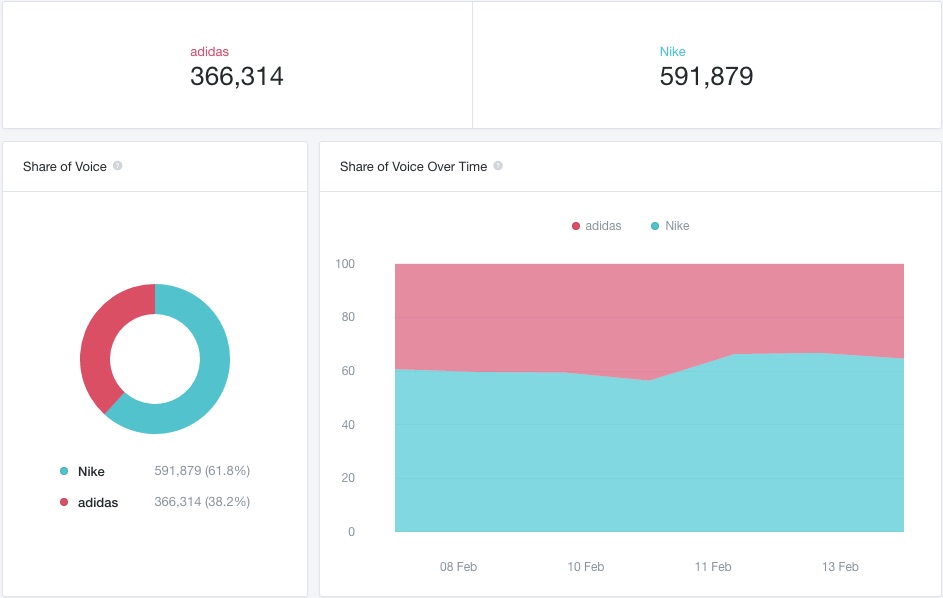Select the 10 Feb date label
943x598 pixels.
click(586, 567)
